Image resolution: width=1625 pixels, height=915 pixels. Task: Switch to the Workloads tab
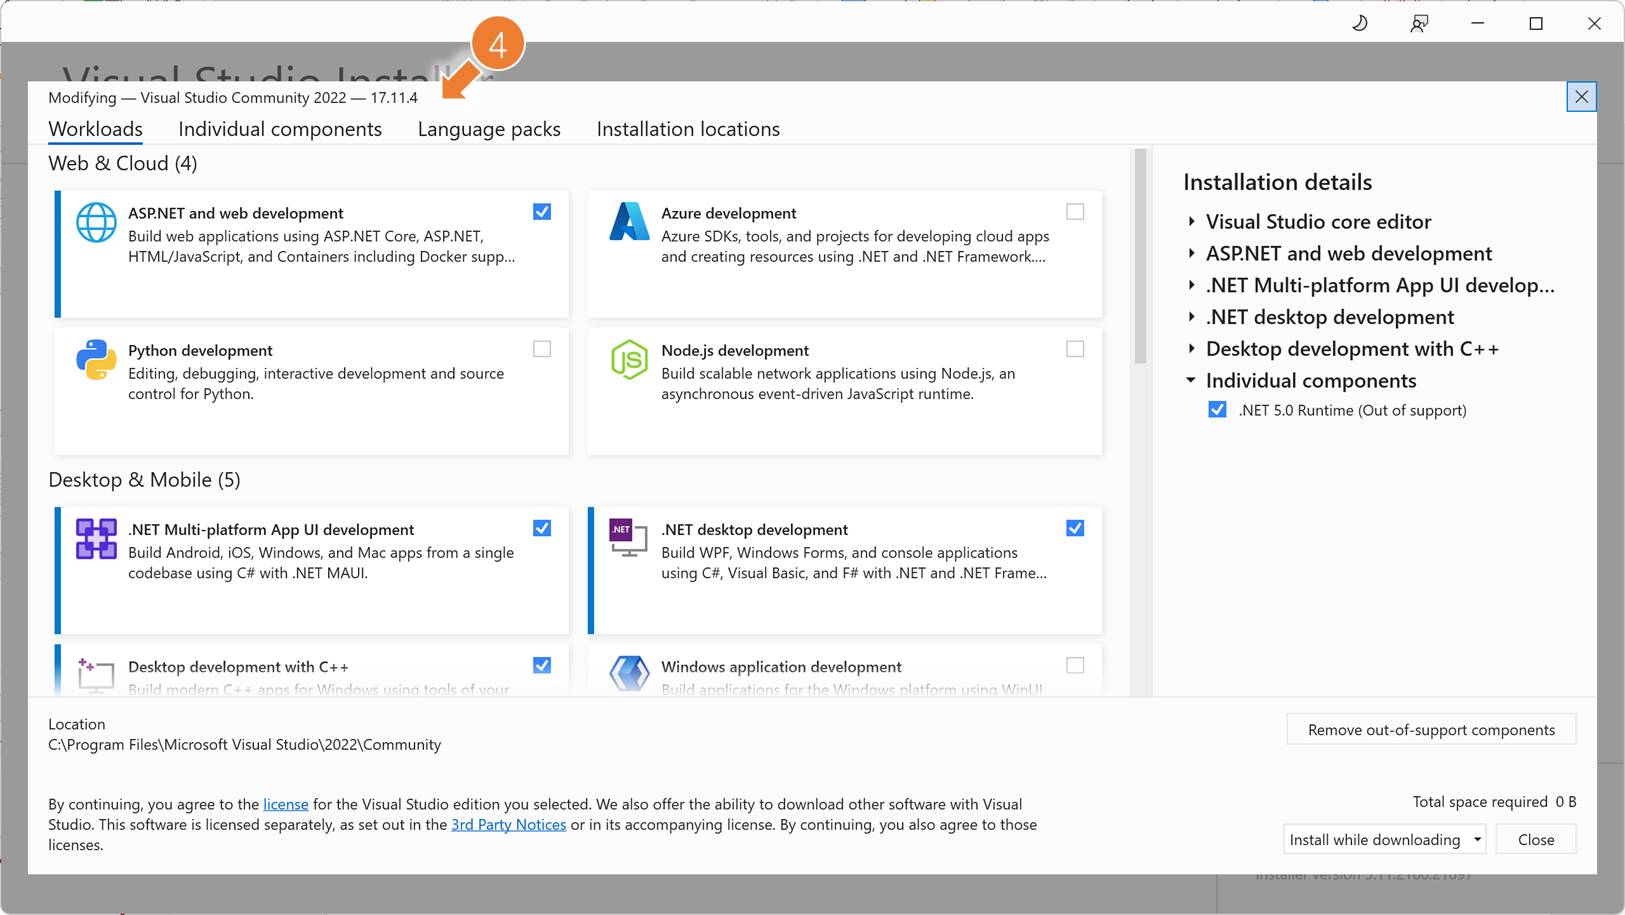(x=96, y=129)
